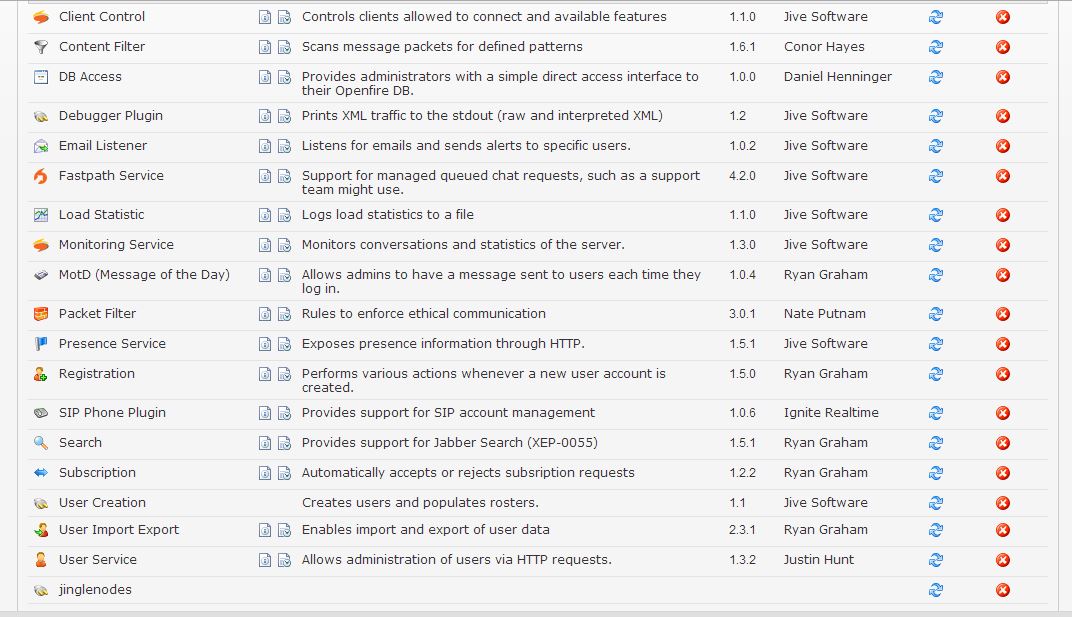Remove the SIP Phone Plugin
1072x617 pixels.
click(x=1003, y=414)
